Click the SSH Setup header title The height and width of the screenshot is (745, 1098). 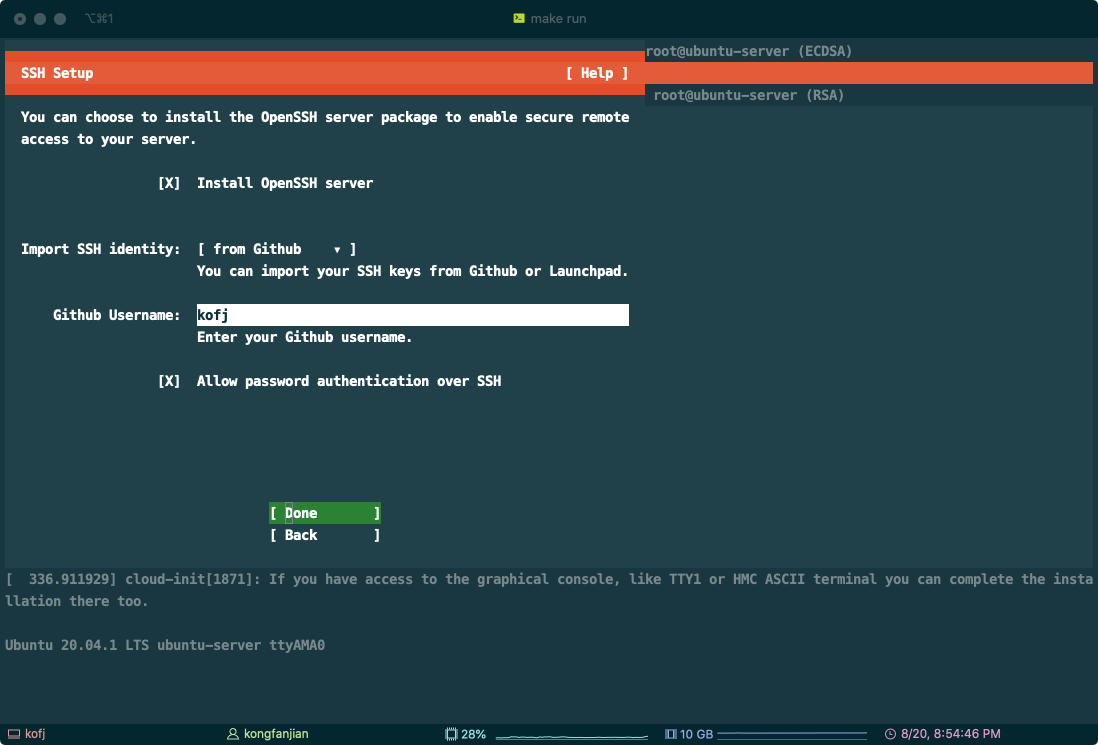coord(57,73)
